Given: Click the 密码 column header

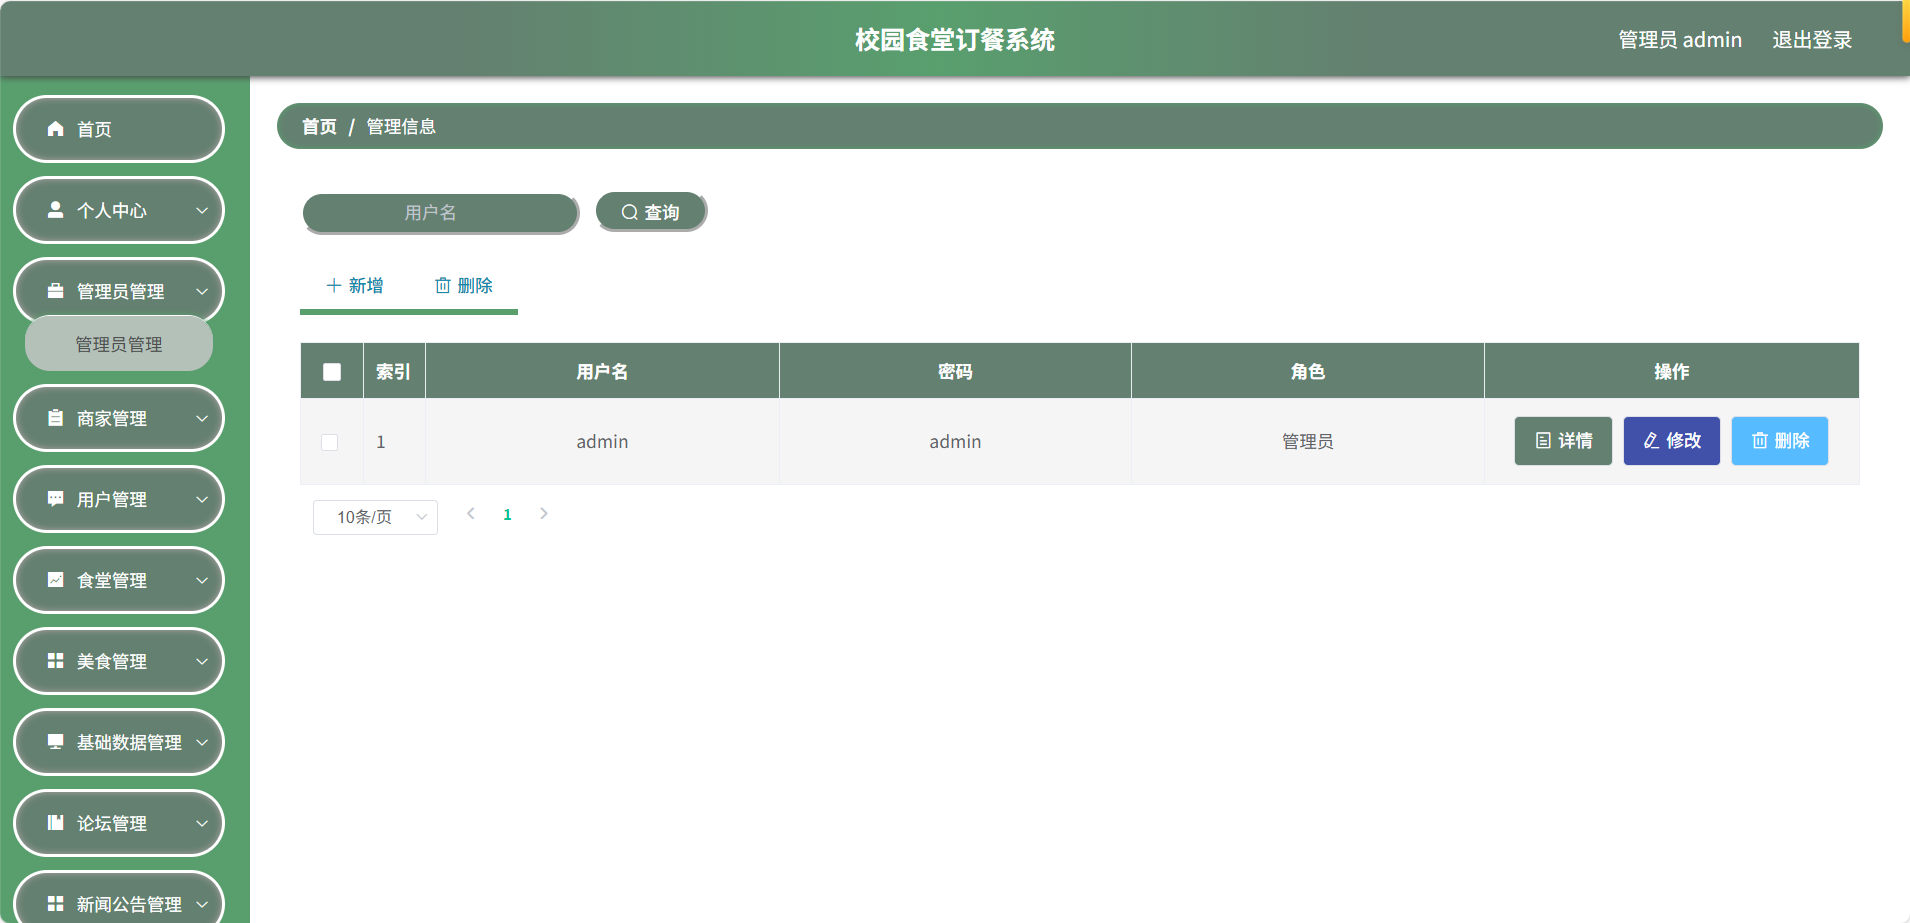Looking at the screenshot, I should (955, 372).
